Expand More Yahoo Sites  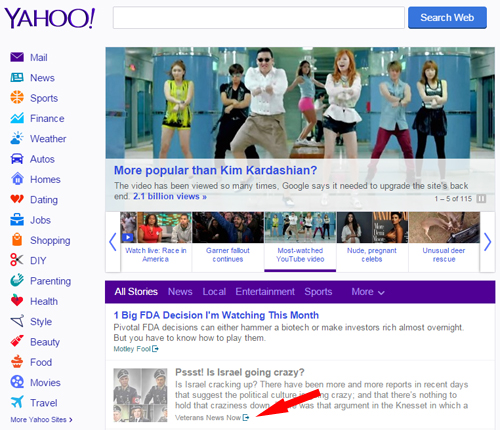(x=41, y=420)
